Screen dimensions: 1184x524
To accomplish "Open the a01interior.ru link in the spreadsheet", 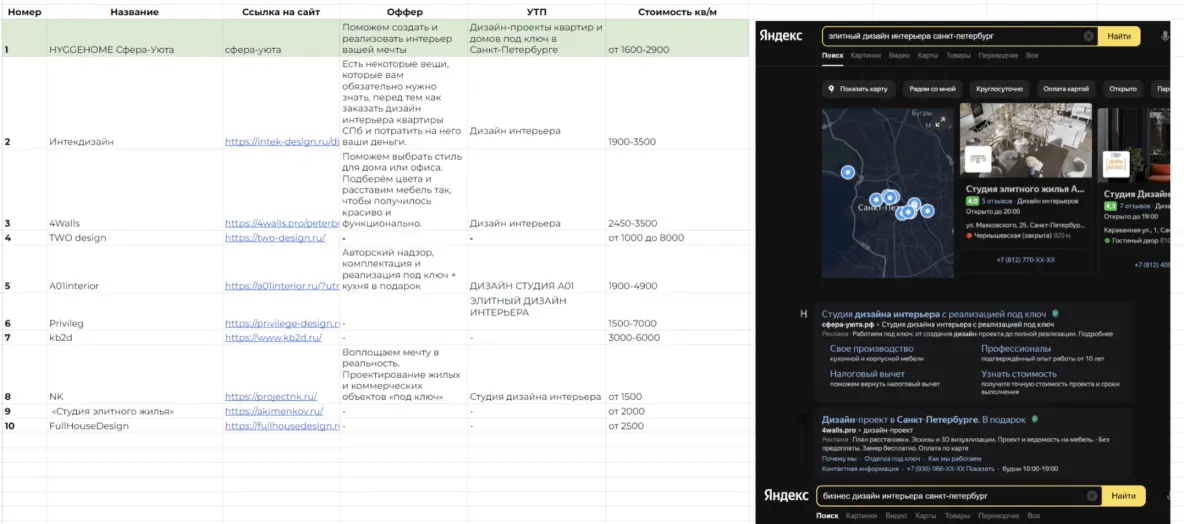I will point(282,286).
